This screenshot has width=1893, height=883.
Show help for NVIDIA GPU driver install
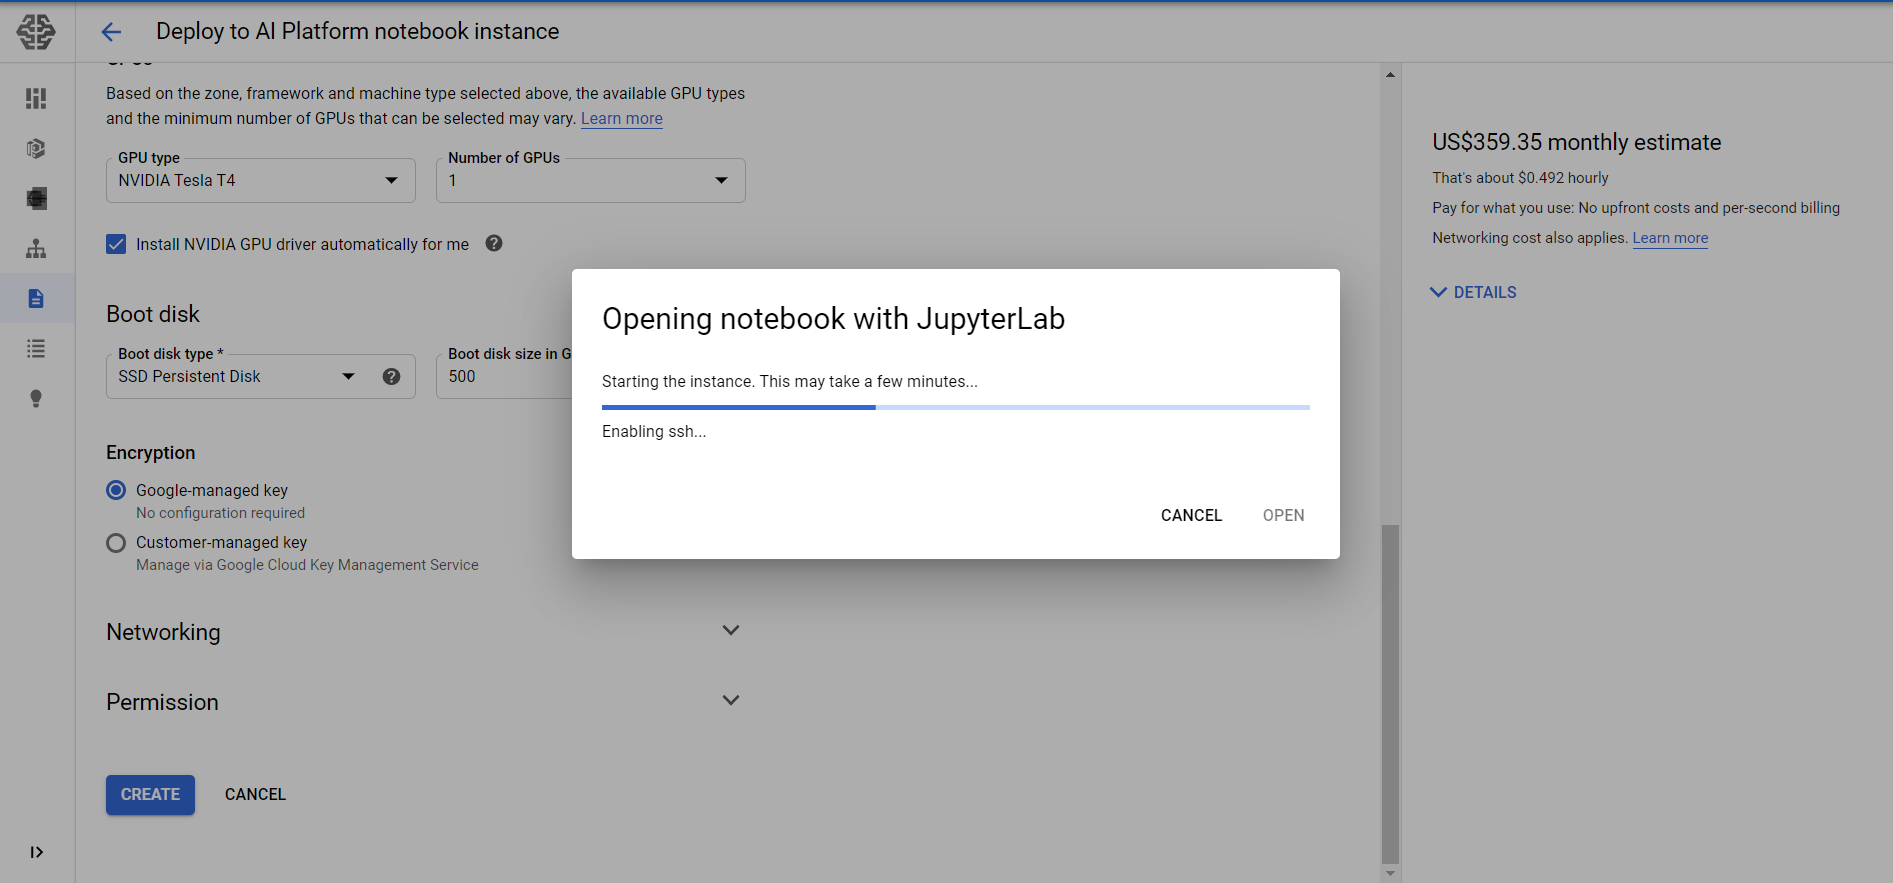(x=494, y=243)
